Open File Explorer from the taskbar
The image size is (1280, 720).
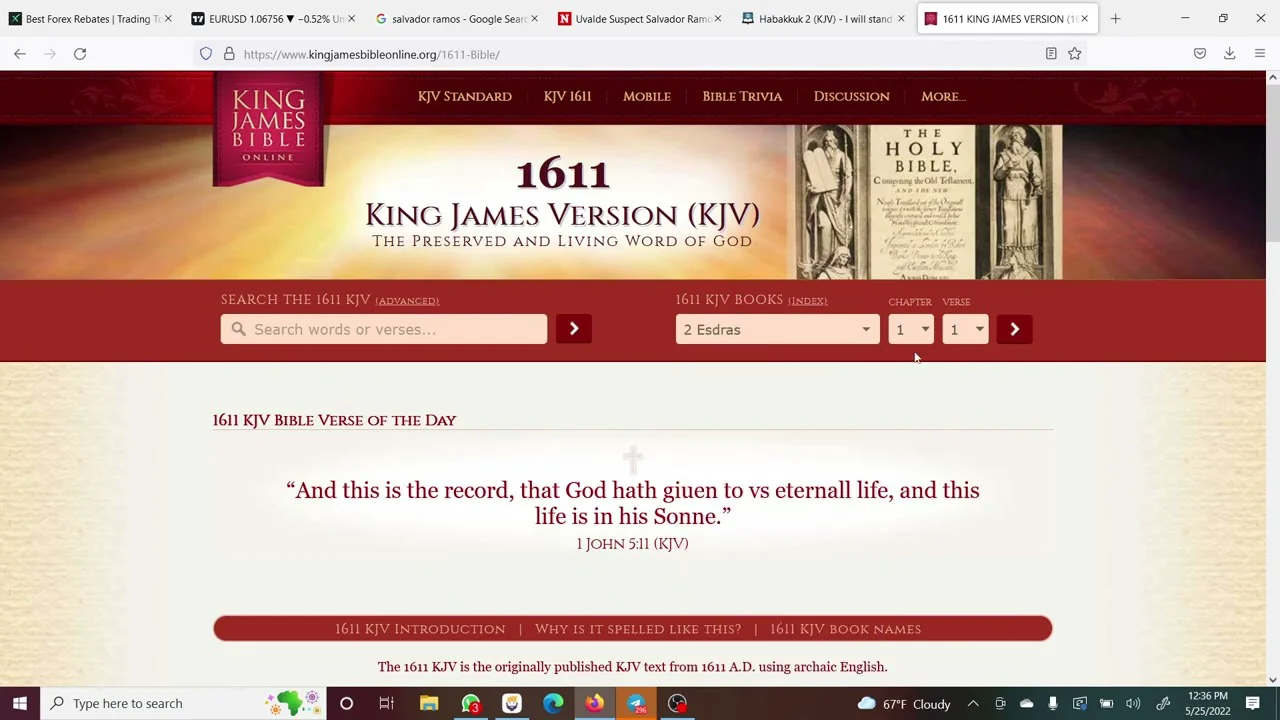point(429,703)
